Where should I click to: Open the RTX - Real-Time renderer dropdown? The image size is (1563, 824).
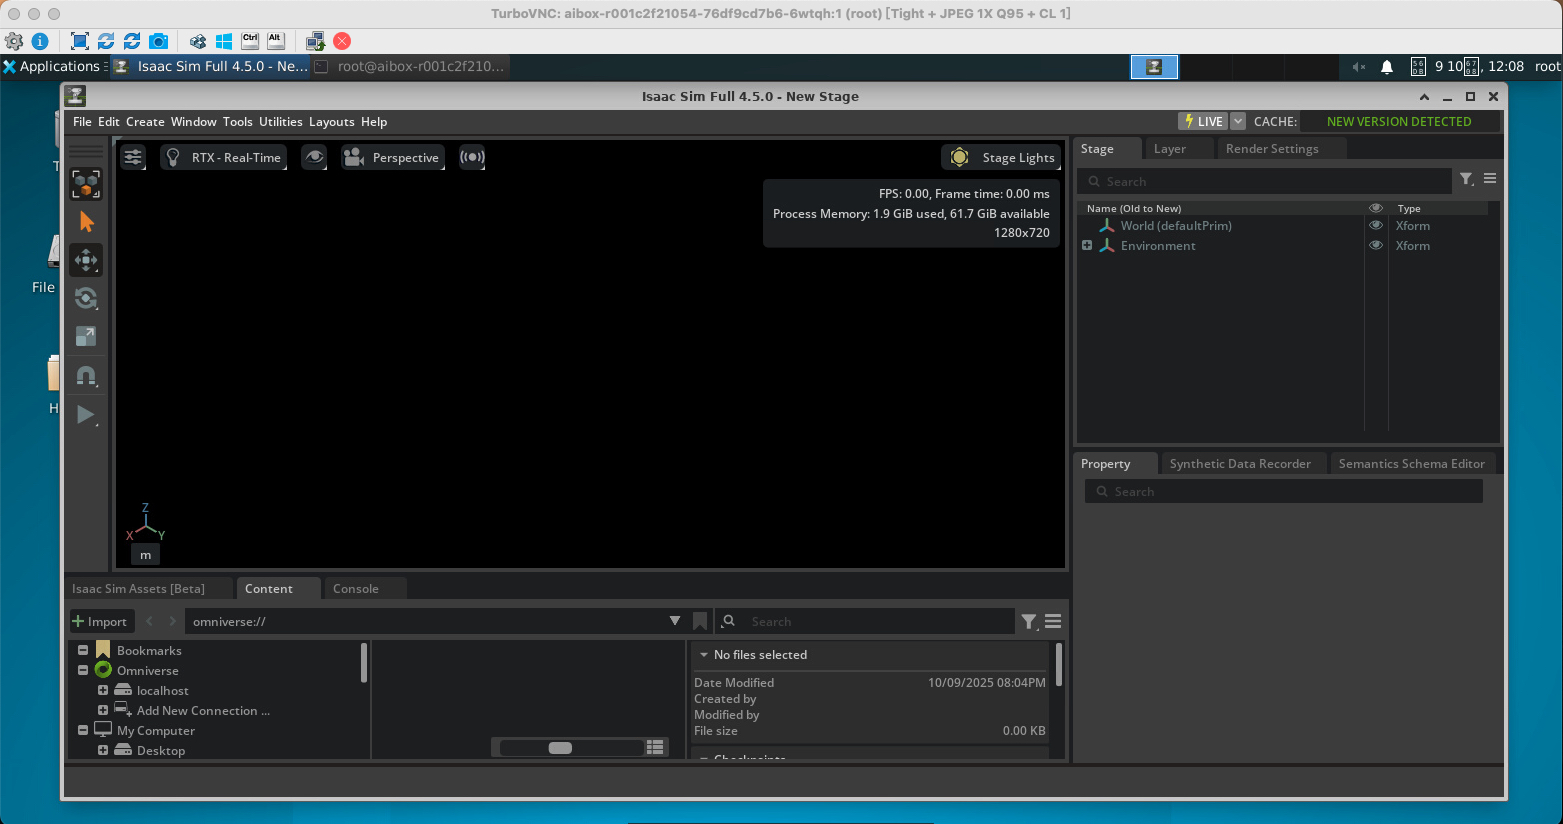[224, 157]
